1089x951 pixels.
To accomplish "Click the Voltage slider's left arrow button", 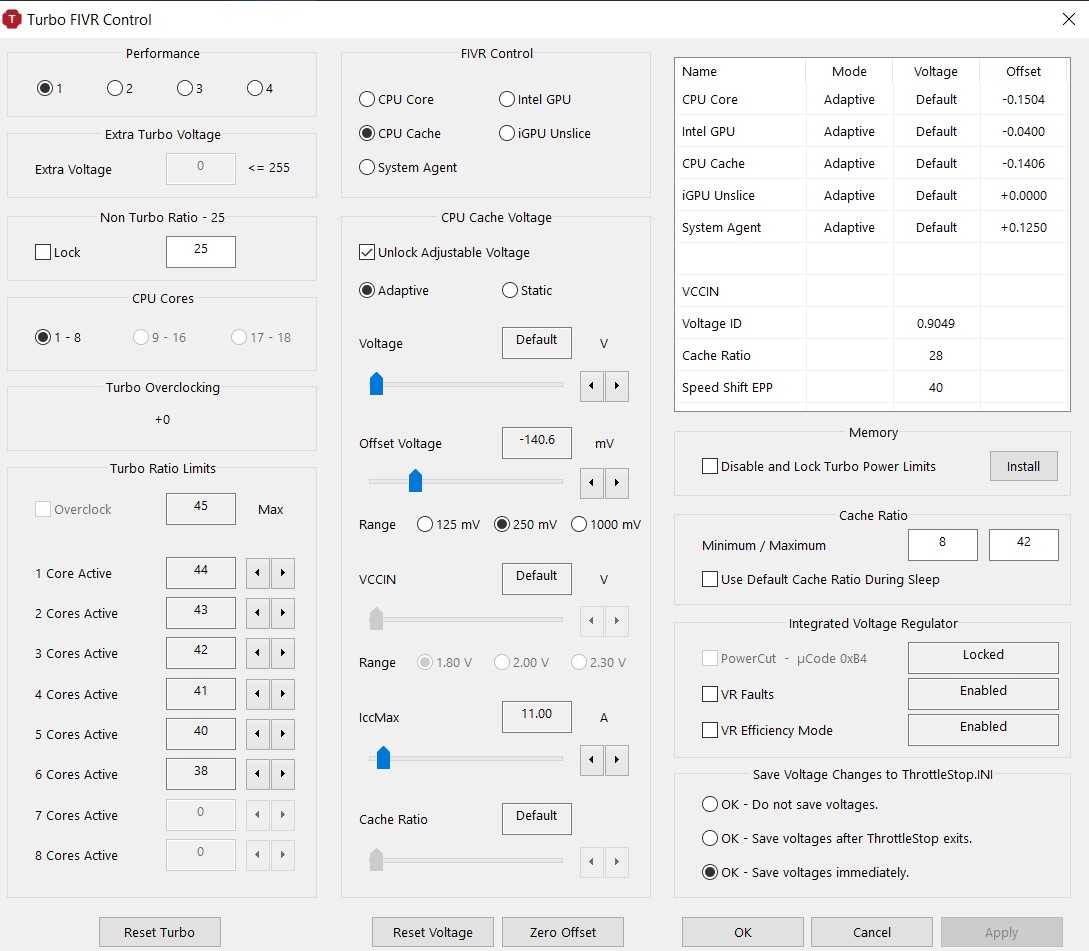I will pos(592,386).
